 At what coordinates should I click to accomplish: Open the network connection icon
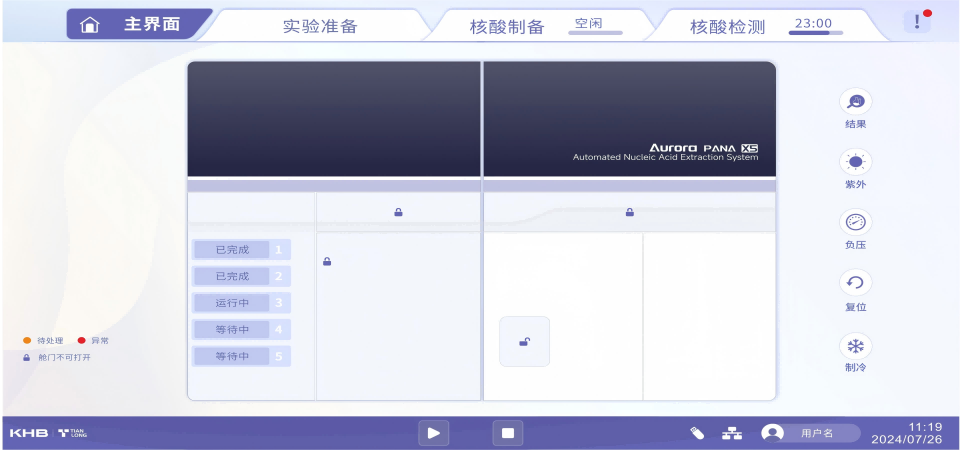tap(733, 433)
